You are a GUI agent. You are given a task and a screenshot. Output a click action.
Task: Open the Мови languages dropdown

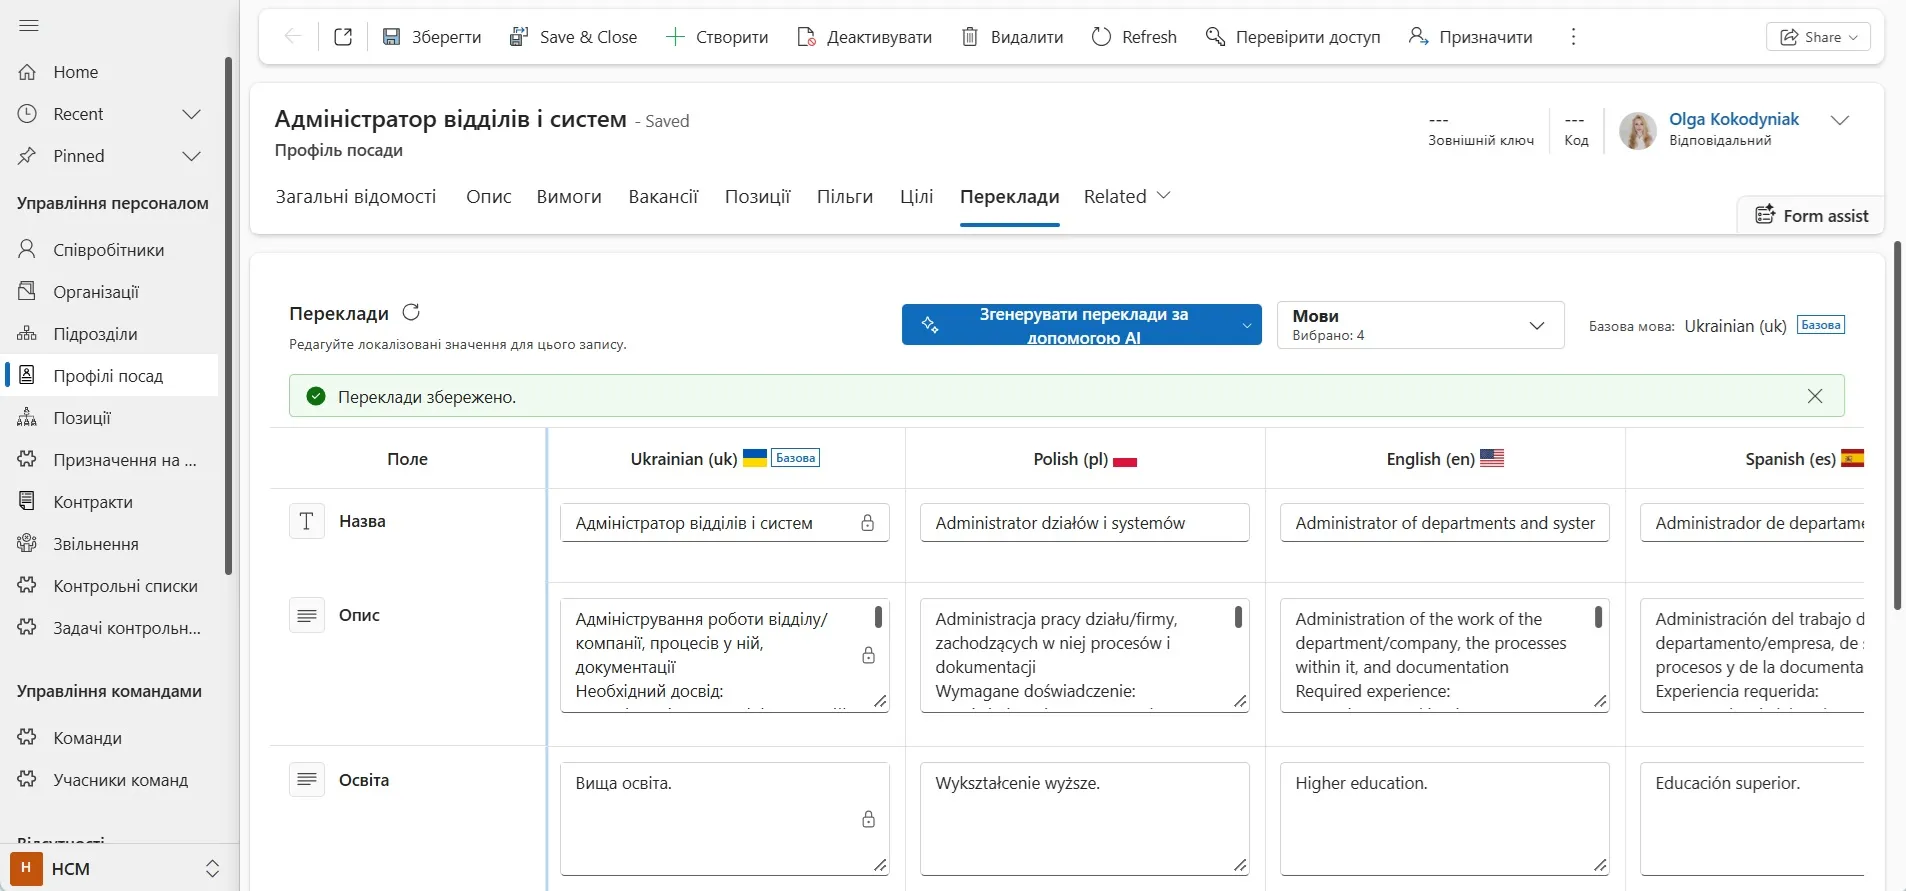point(1420,325)
